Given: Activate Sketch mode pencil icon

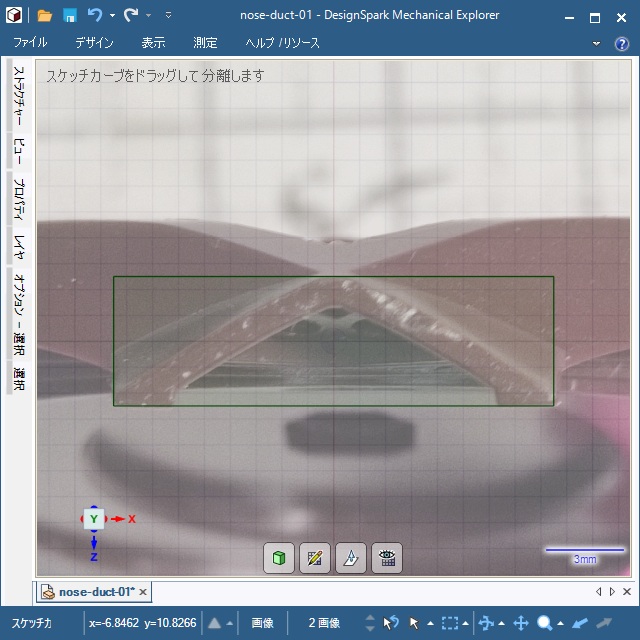Looking at the screenshot, I should pyautogui.click(x=315, y=558).
